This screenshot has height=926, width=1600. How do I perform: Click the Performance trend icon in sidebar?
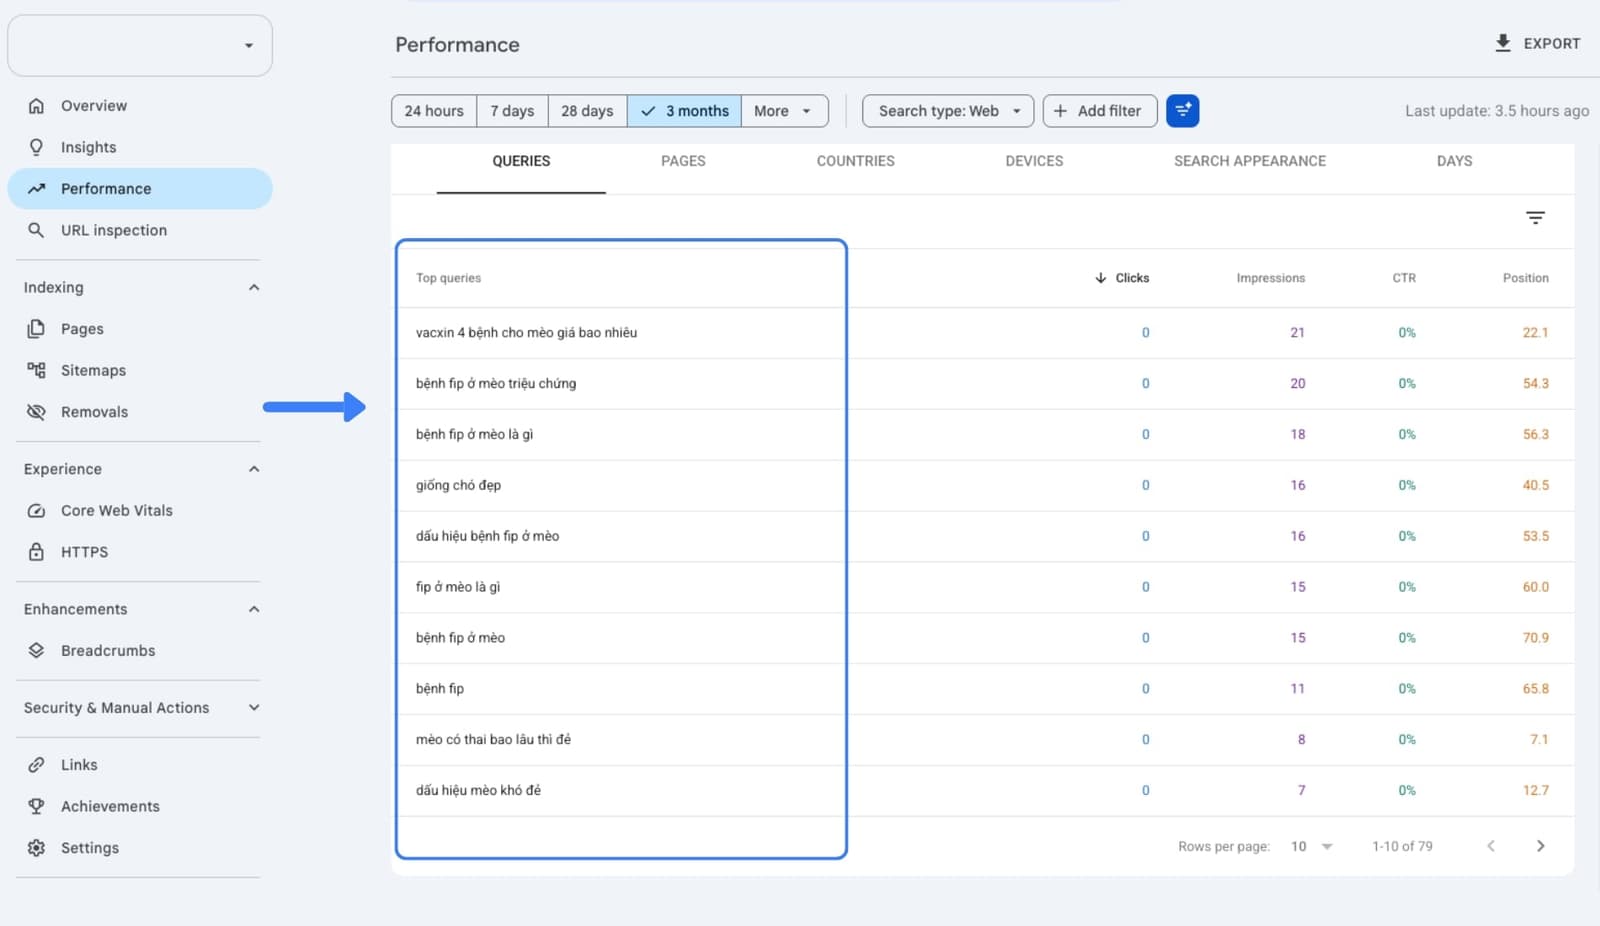click(36, 189)
